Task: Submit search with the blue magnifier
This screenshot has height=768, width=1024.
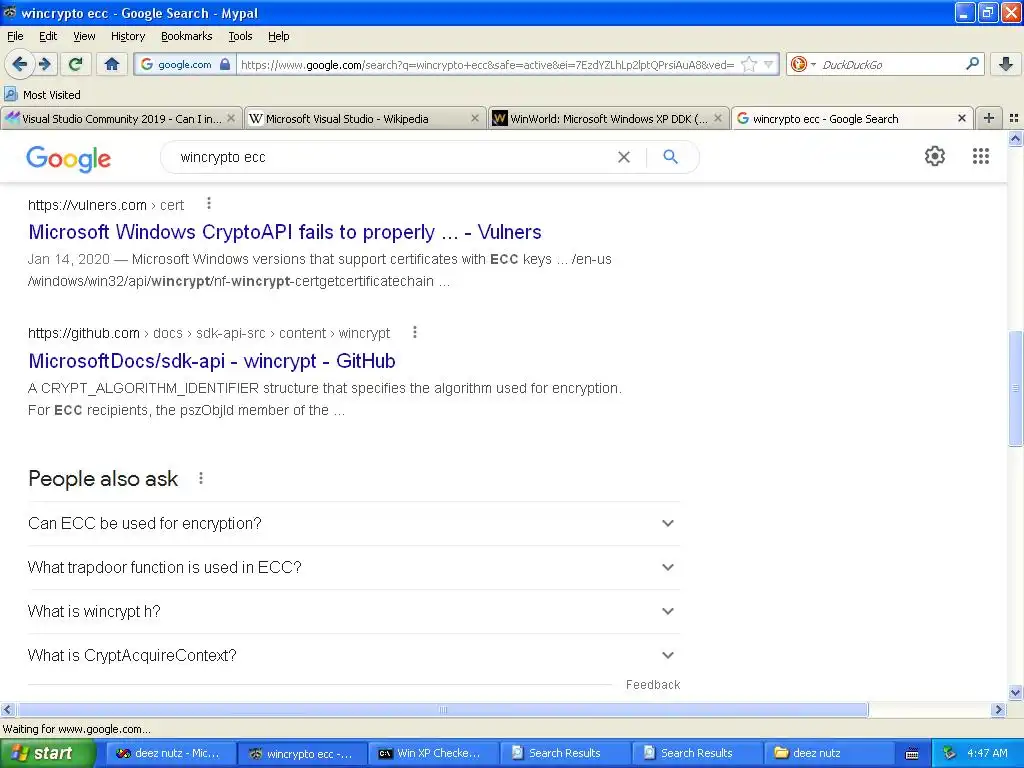Action: [x=671, y=157]
